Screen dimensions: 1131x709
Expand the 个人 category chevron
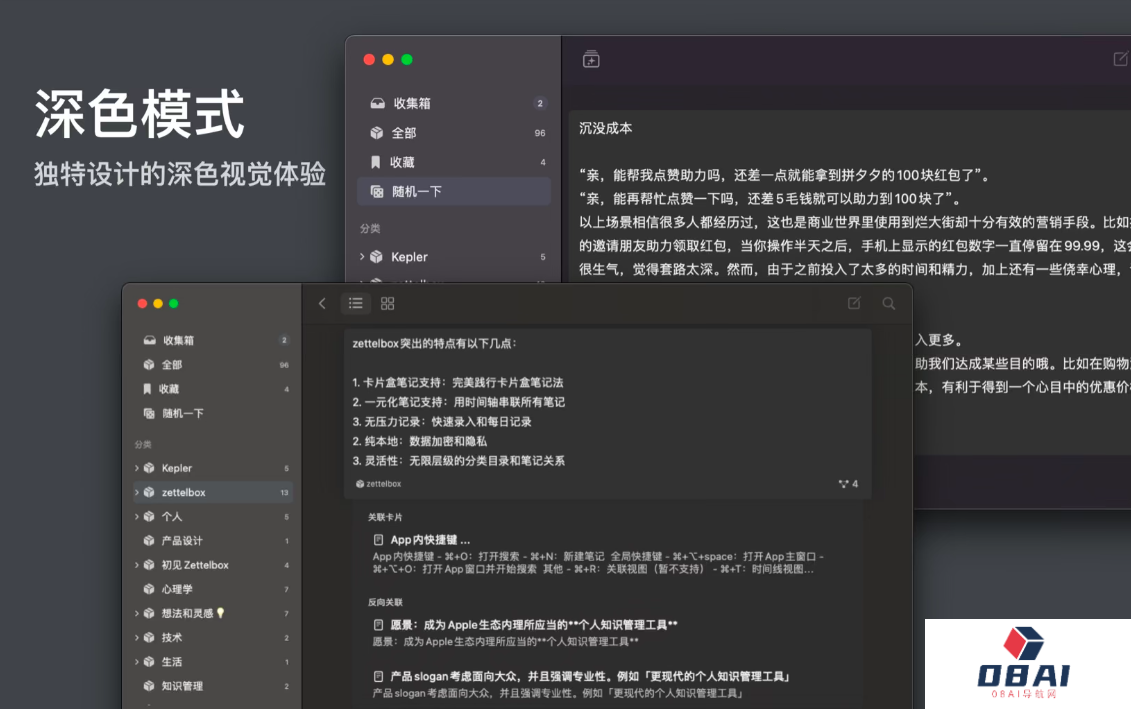click(137, 517)
